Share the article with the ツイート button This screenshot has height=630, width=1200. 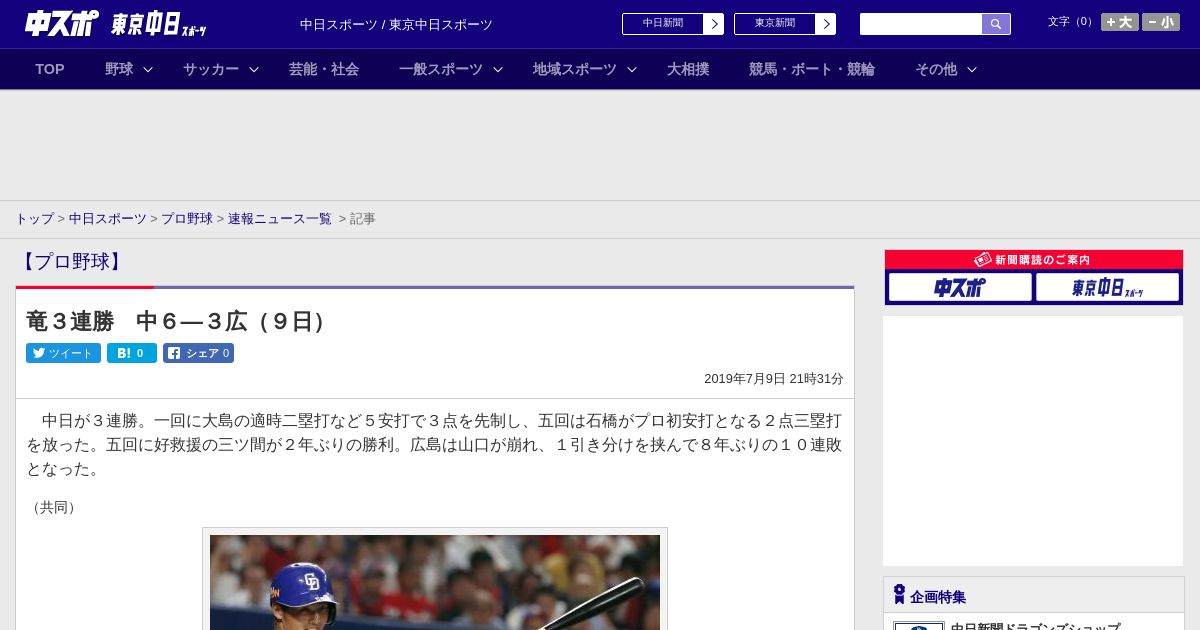tap(63, 353)
